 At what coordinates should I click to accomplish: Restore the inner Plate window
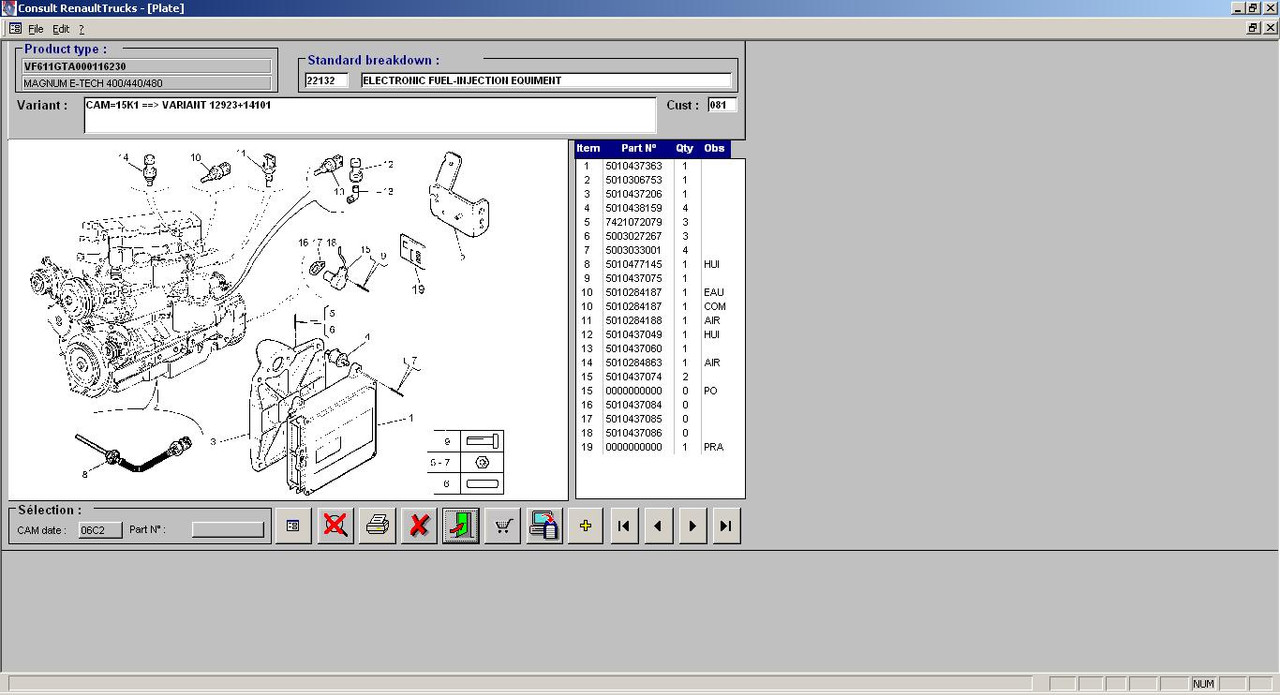[1253, 29]
